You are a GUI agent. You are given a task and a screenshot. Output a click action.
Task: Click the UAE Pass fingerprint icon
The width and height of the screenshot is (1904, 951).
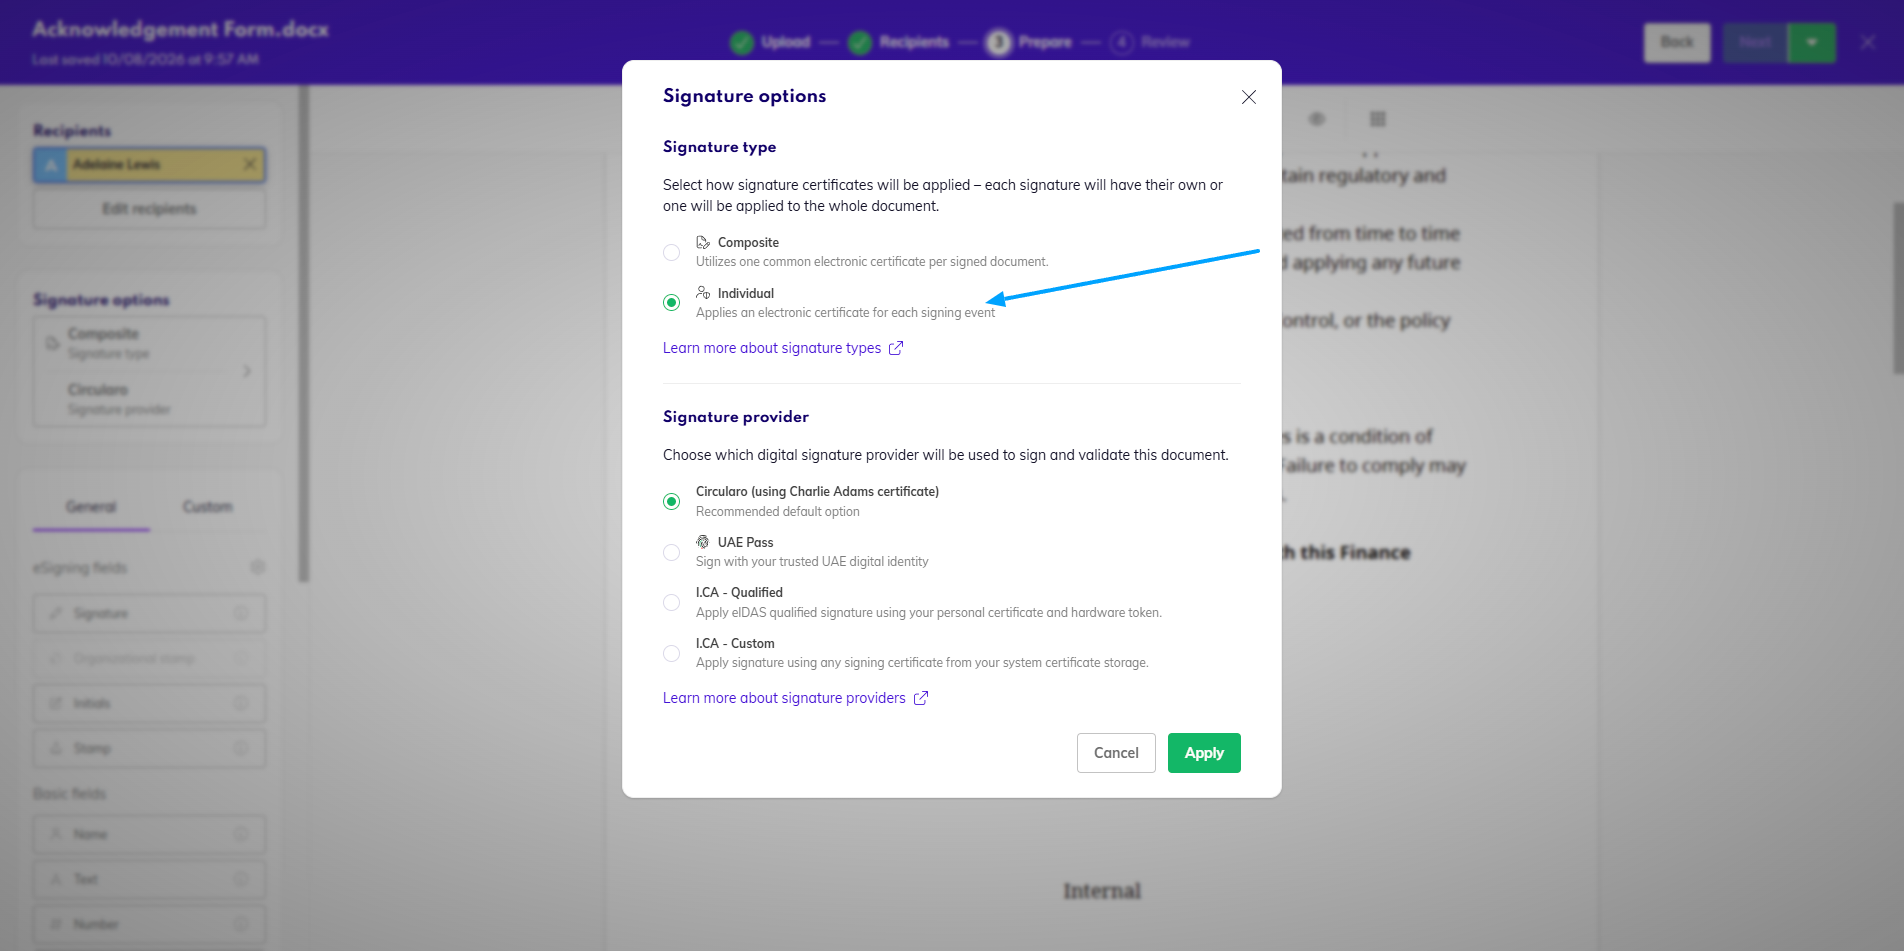703,542
